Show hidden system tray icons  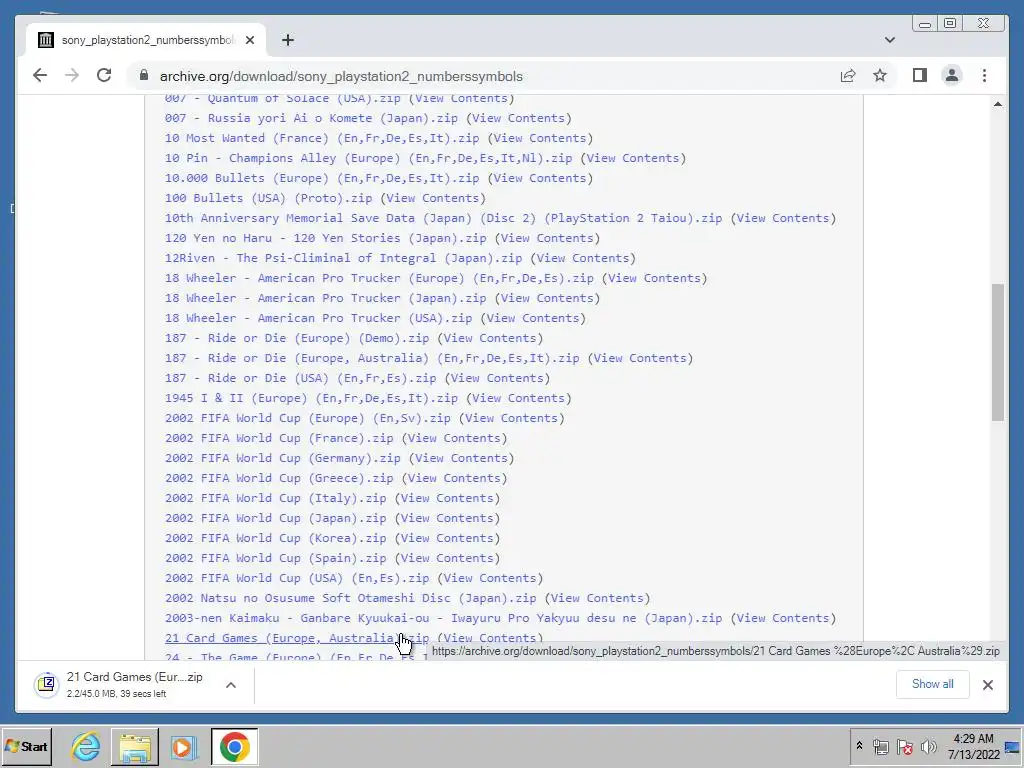(859, 746)
